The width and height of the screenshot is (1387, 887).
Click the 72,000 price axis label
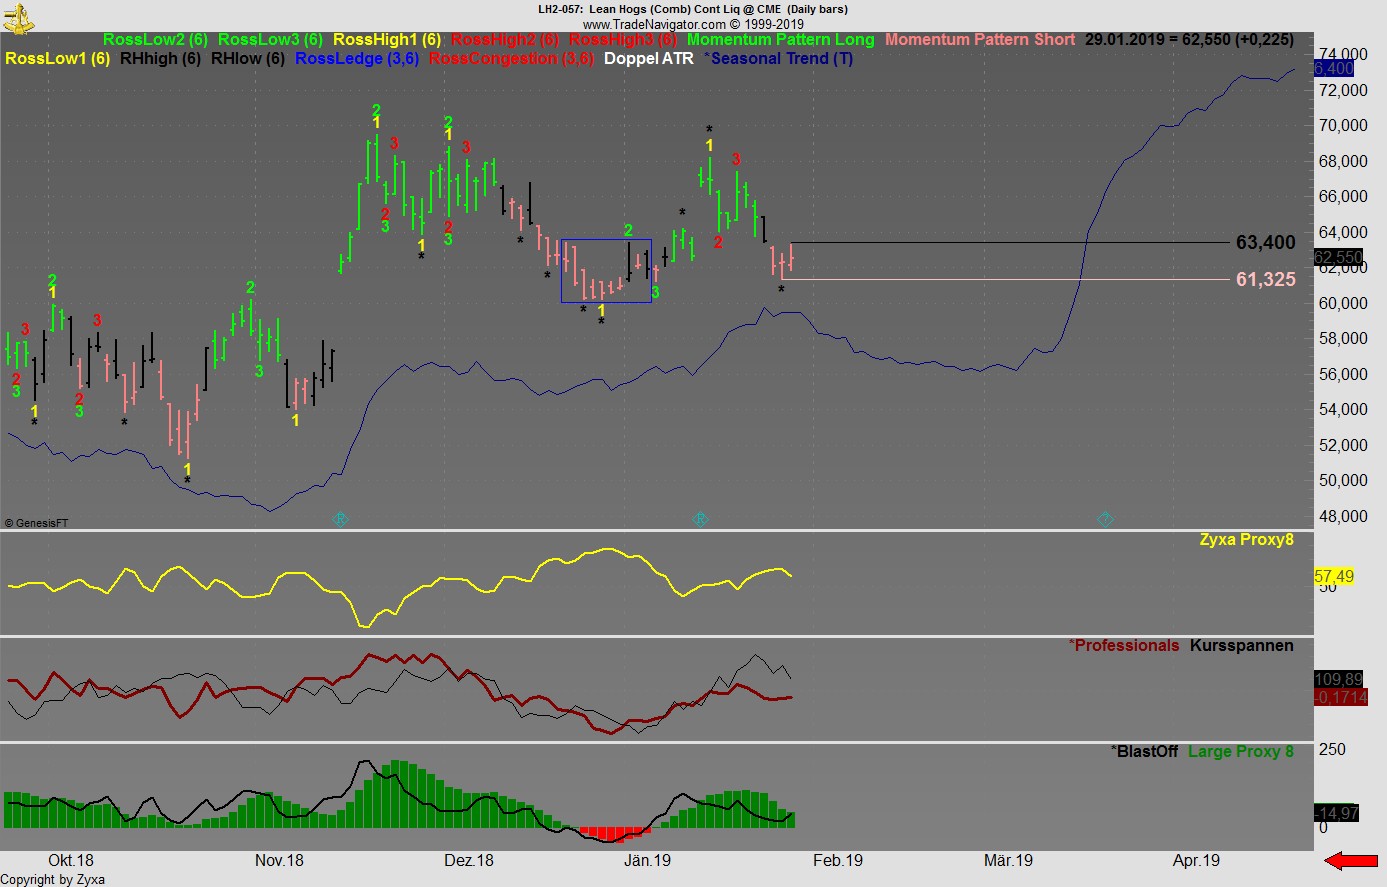[1343, 90]
